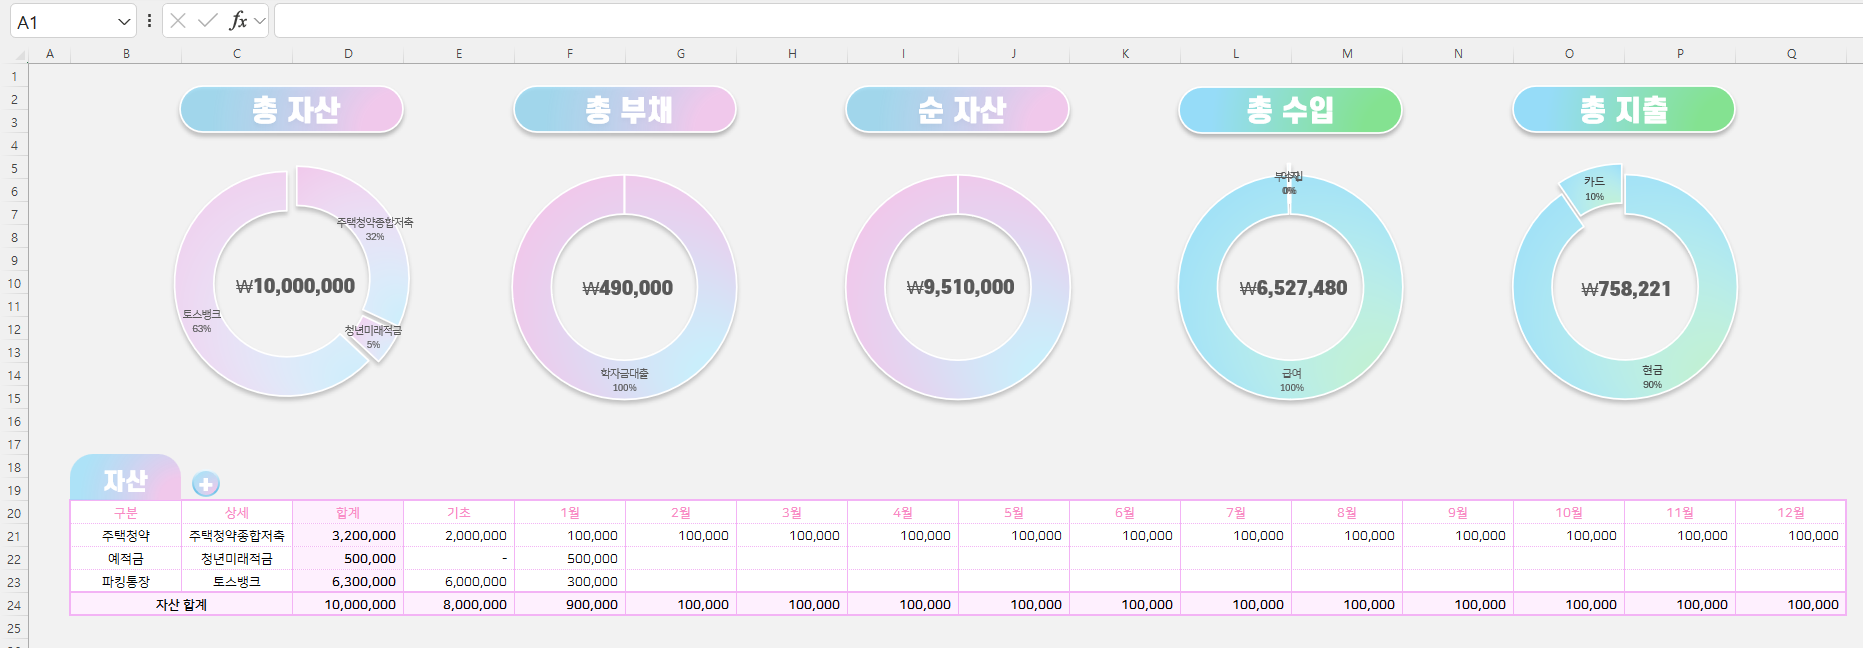This screenshot has height=648, width=1863.
Task: Select row 24 header
Action: pyautogui.click(x=14, y=605)
